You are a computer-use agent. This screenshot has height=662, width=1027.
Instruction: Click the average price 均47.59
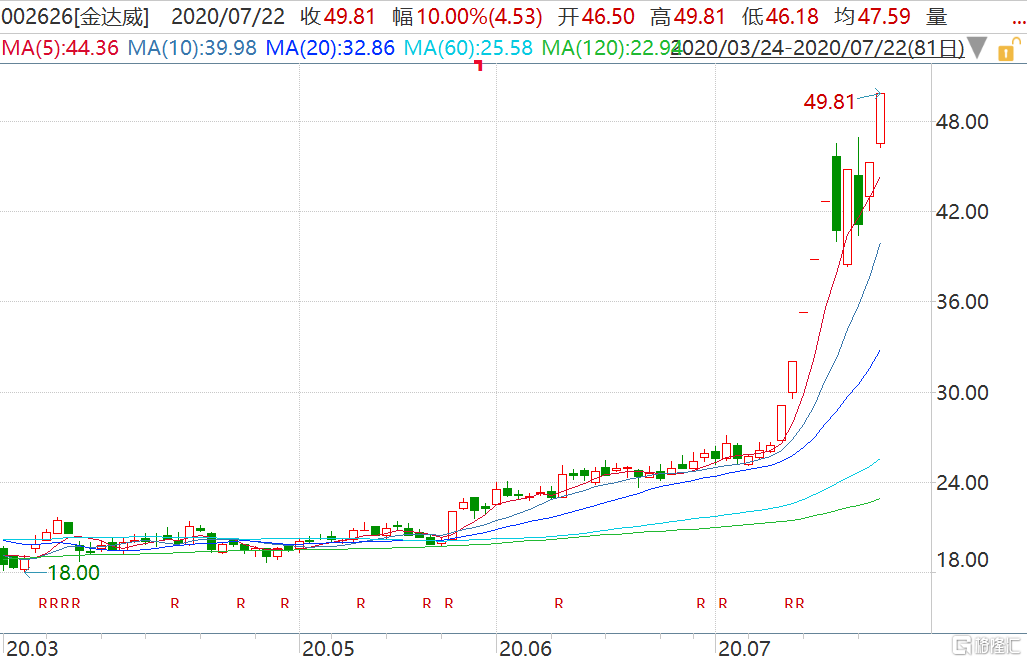pyautogui.click(x=872, y=17)
